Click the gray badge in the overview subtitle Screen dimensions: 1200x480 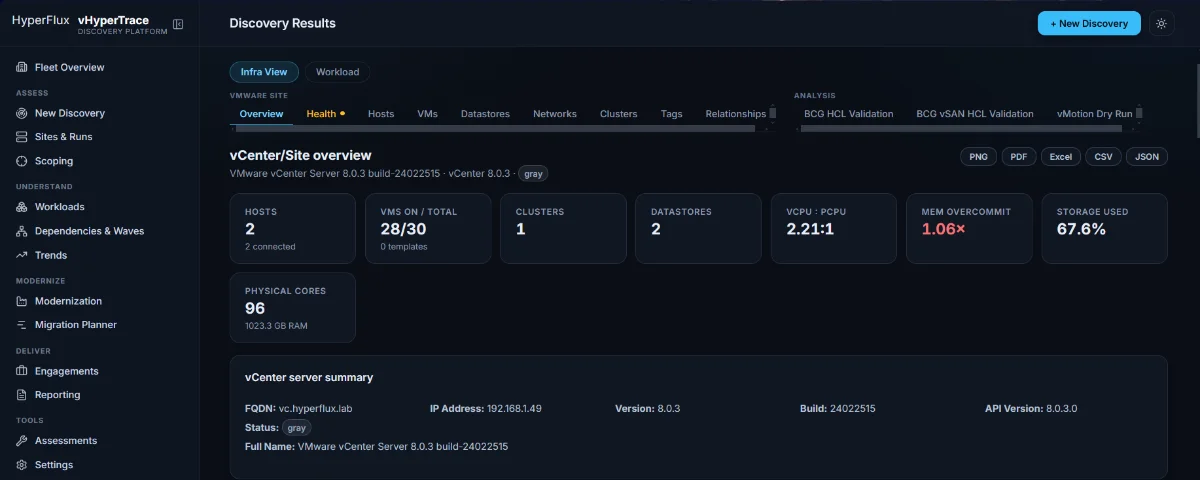click(x=533, y=174)
